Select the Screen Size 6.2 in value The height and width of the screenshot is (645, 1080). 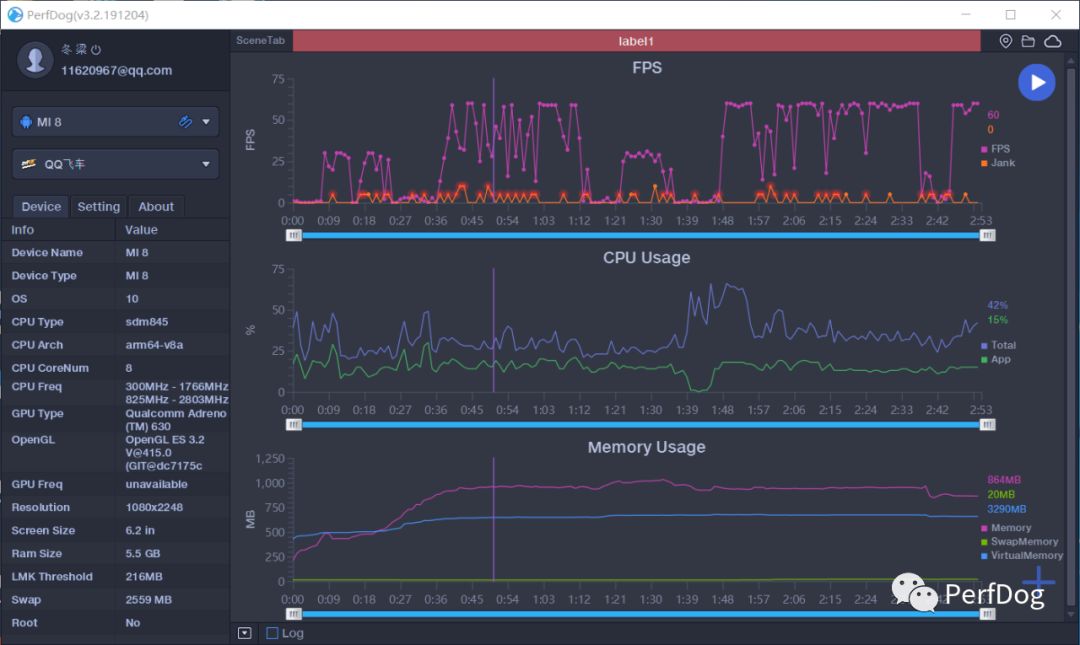coord(140,531)
